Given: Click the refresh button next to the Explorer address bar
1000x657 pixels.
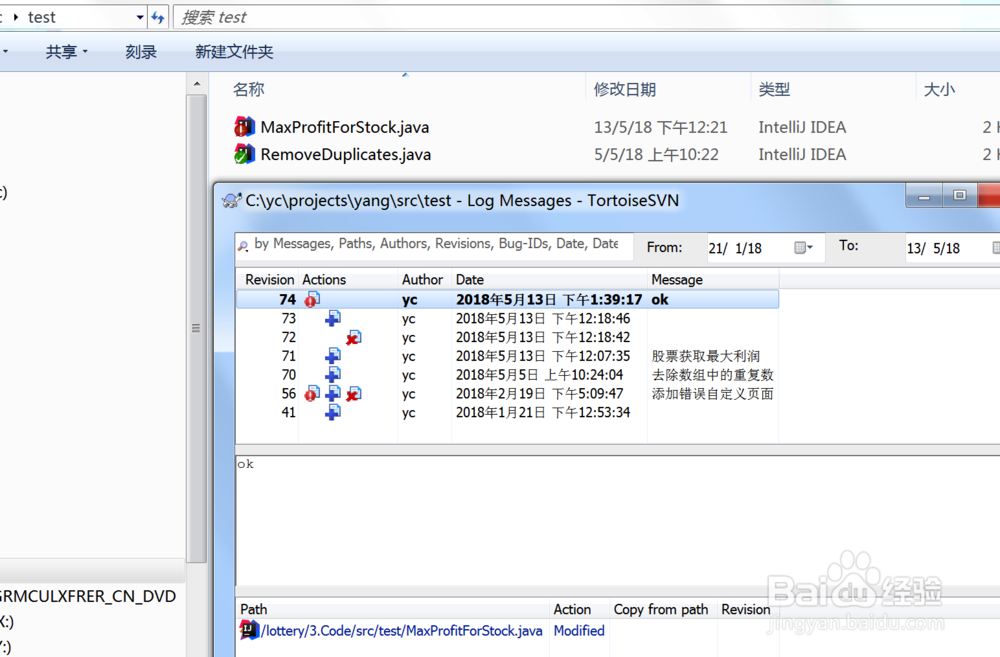Looking at the screenshot, I should coord(158,17).
